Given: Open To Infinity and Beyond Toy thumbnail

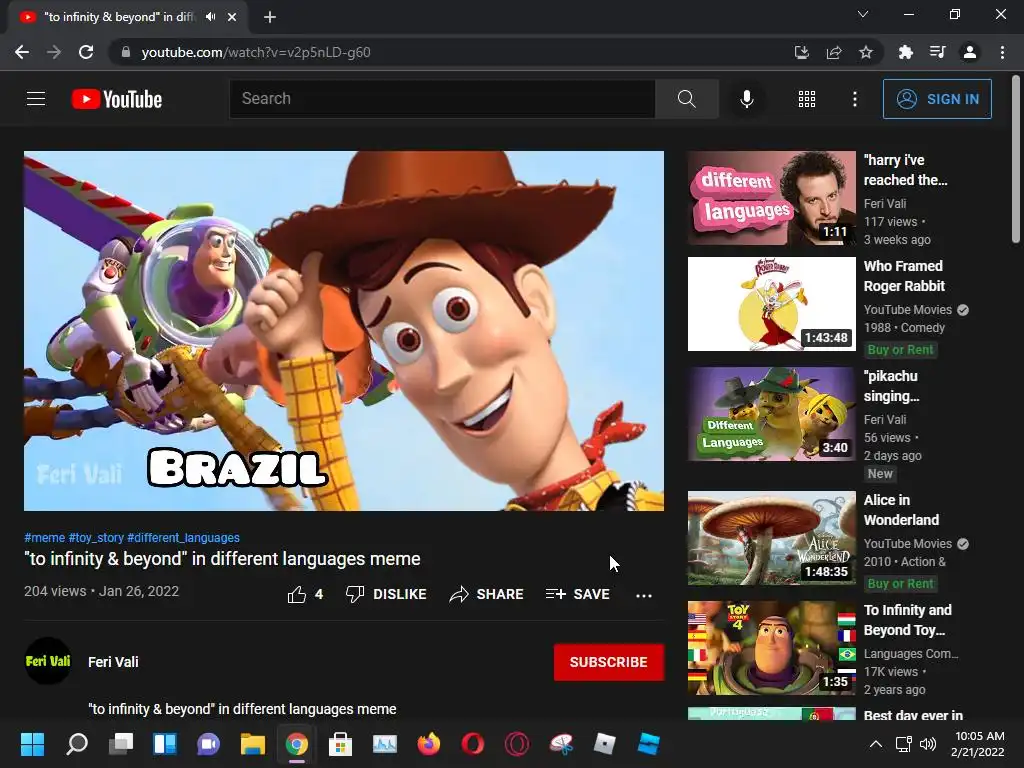Looking at the screenshot, I should (772, 648).
